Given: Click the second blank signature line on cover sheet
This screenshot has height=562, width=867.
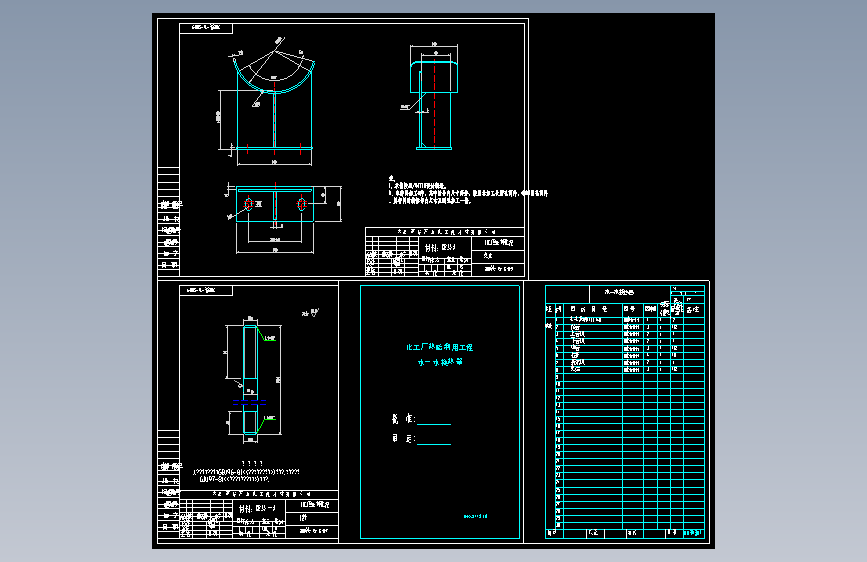Looking at the screenshot, I should (434, 444).
